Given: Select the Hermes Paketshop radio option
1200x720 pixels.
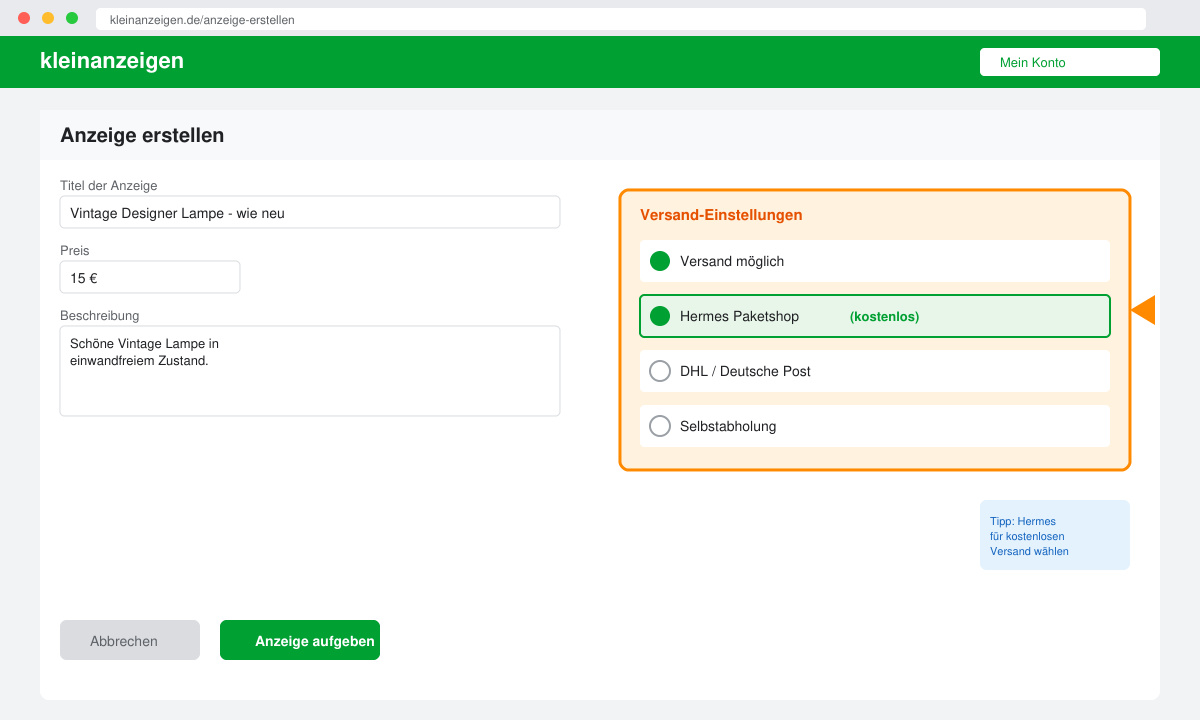Looking at the screenshot, I should (660, 316).
